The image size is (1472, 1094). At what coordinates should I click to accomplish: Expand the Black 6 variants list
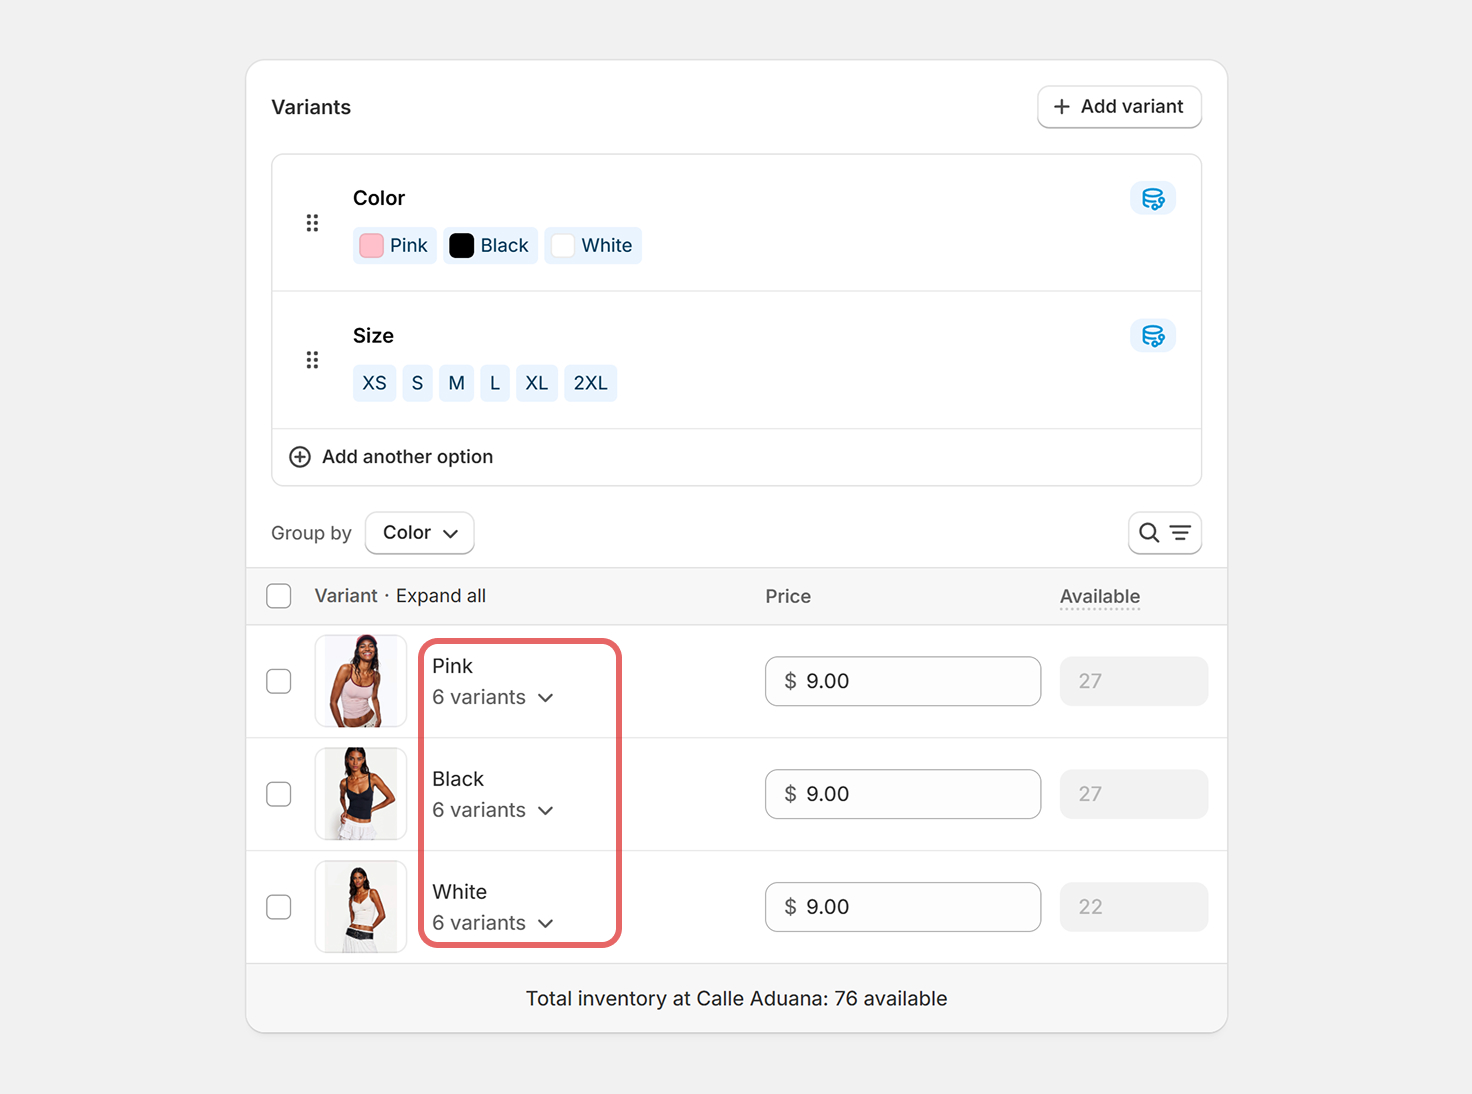(x=493, y=811)
